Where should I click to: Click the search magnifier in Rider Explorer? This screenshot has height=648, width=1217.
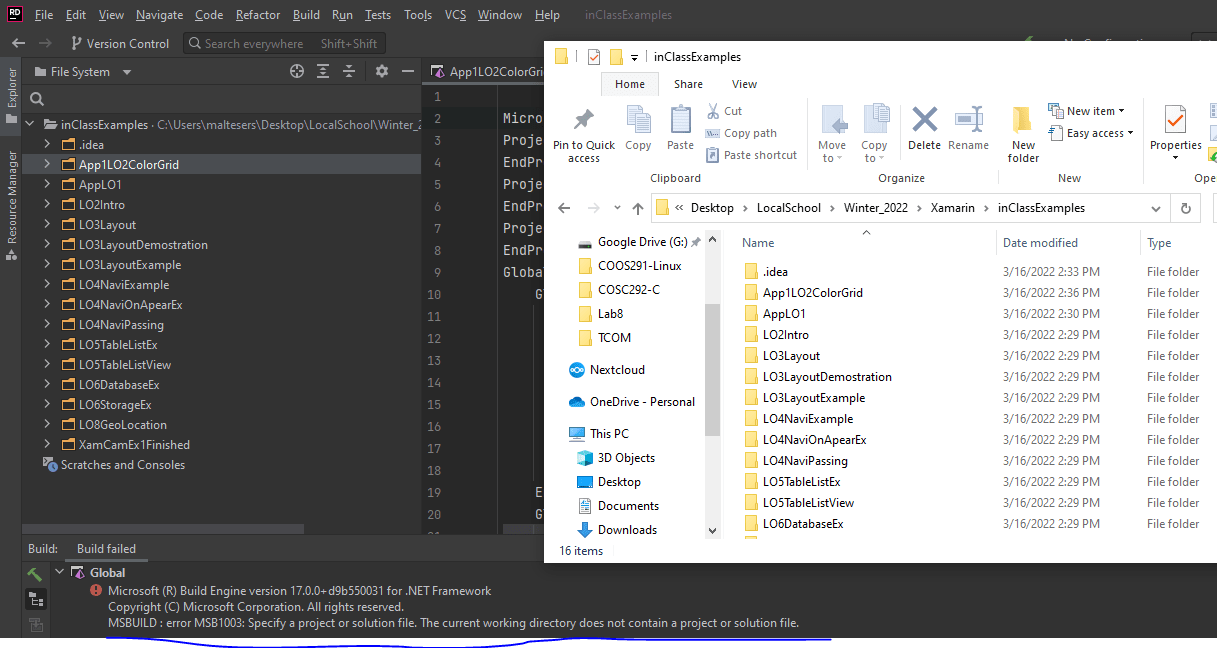(37, 99)
